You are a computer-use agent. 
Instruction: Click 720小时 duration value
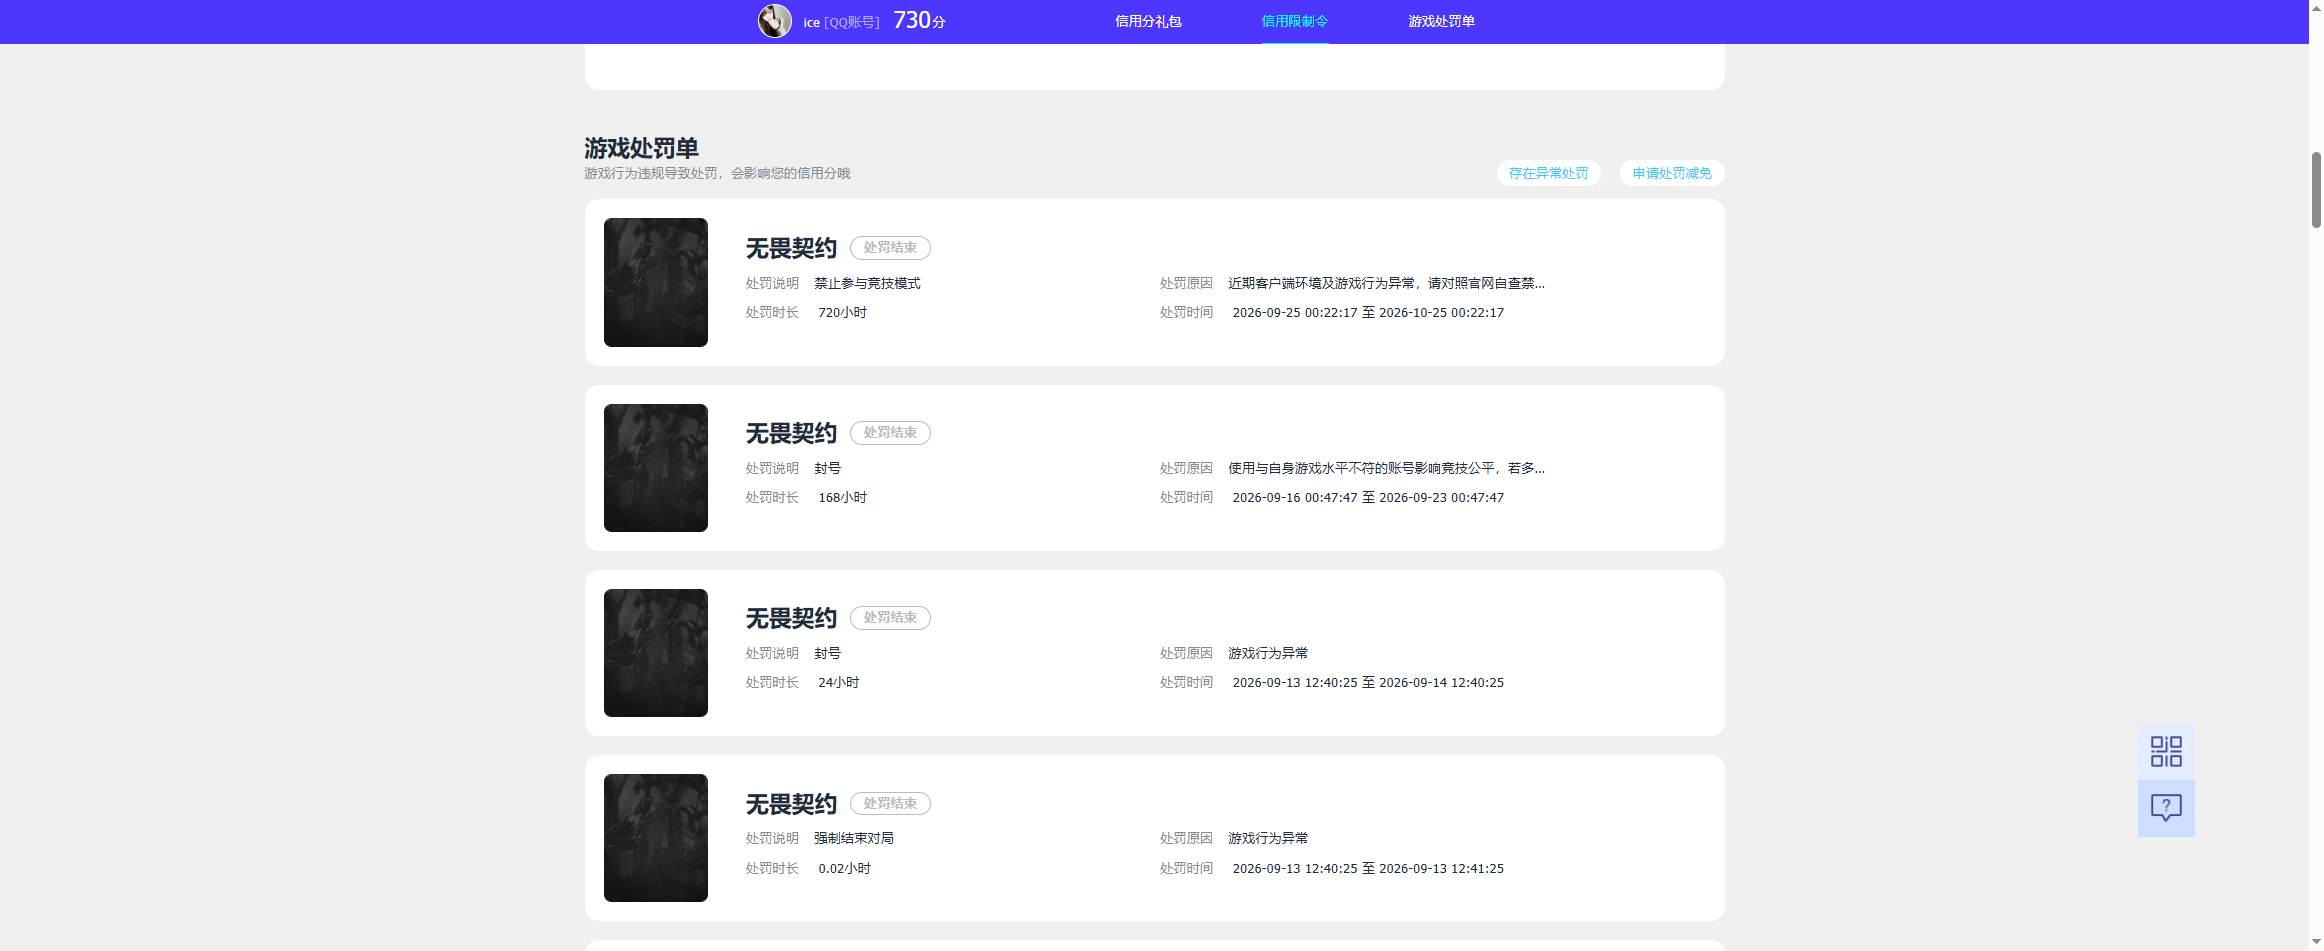(842, 312)
